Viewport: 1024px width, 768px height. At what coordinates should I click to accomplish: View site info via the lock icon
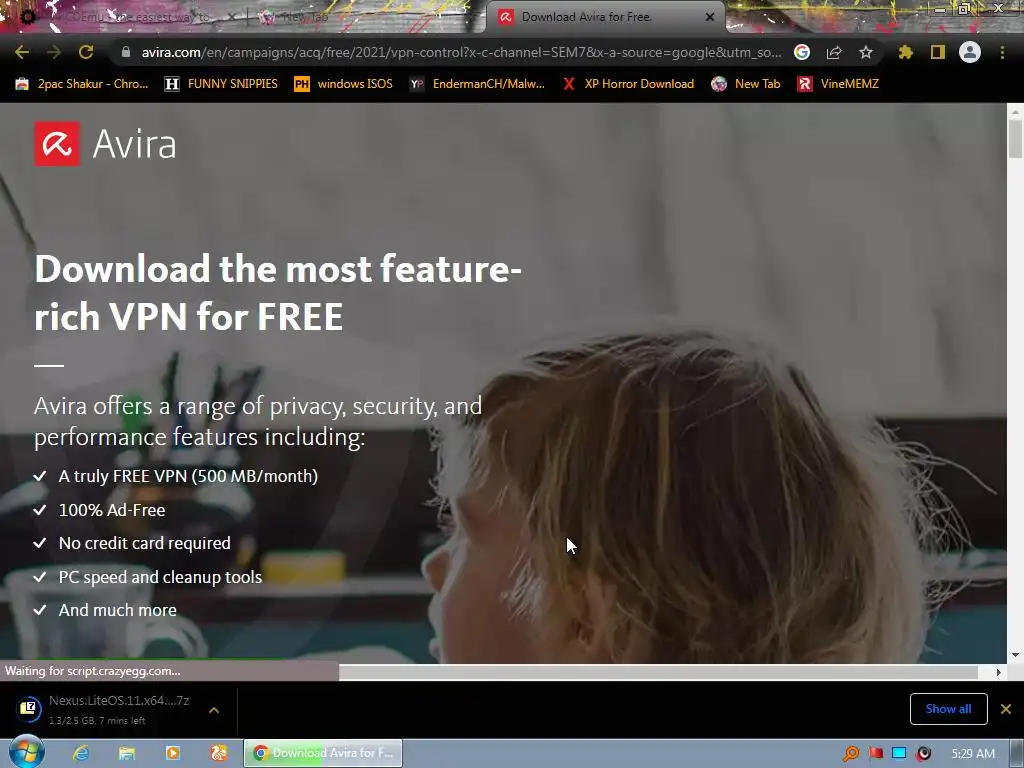126,52
